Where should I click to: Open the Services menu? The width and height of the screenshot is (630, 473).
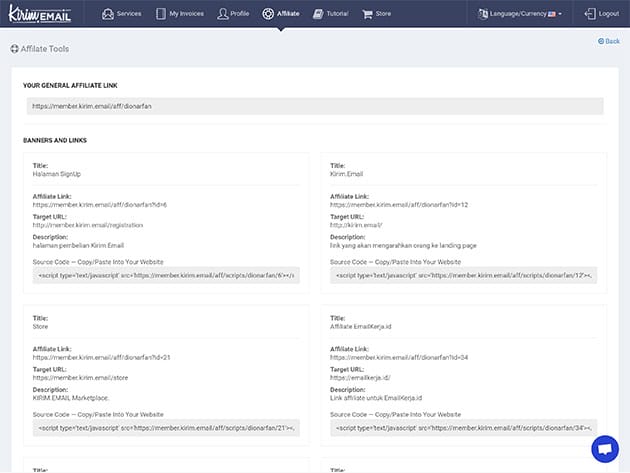coord(122,14)
